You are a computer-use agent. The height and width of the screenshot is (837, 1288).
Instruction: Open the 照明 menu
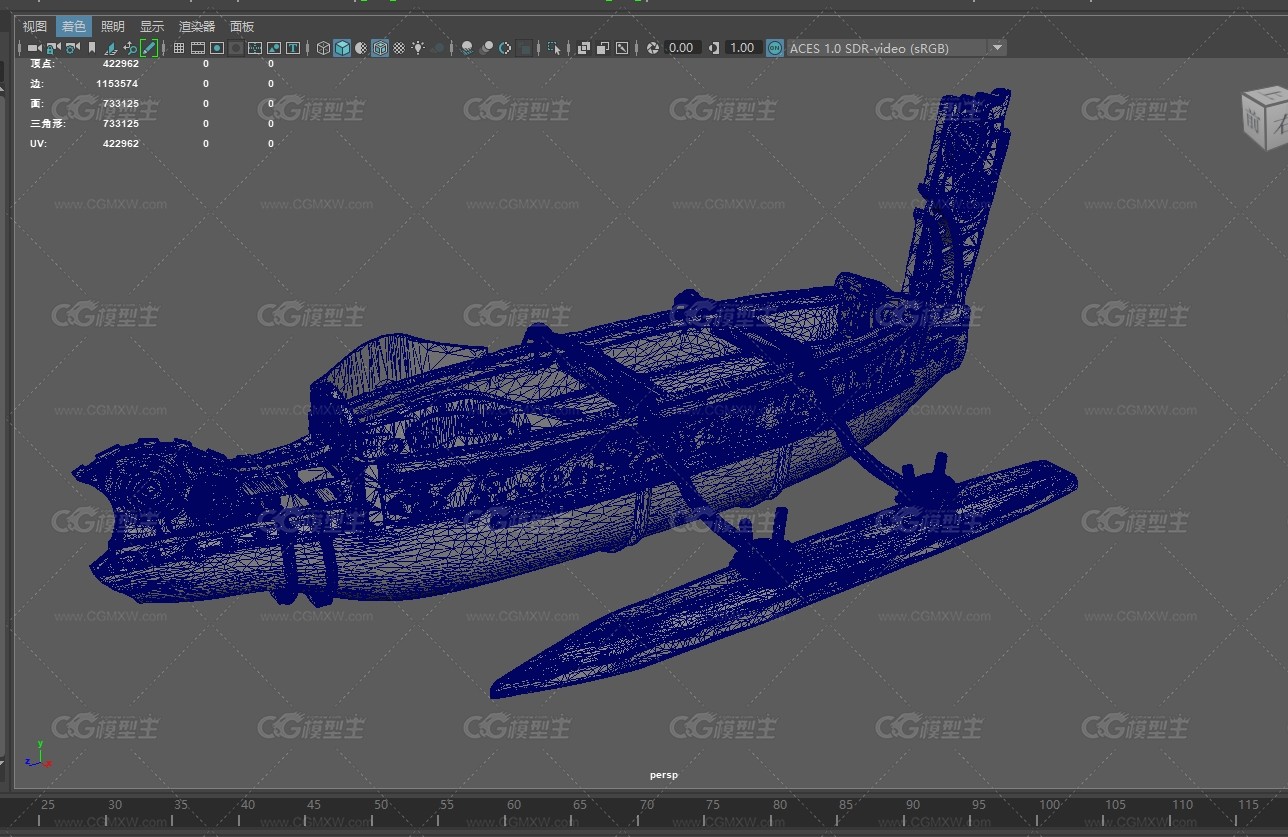113,27
